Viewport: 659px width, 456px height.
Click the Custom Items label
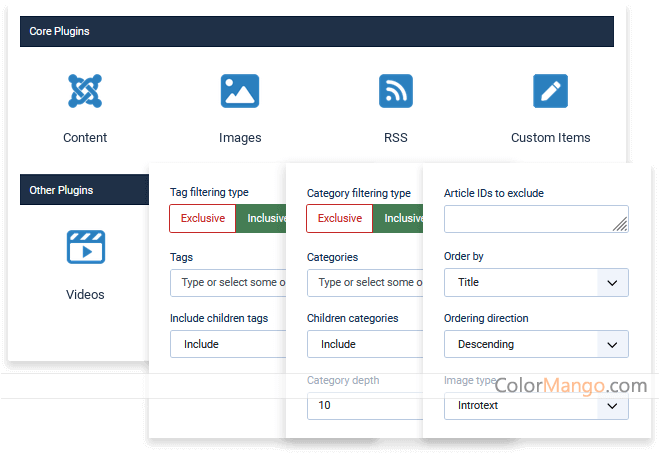551,137
